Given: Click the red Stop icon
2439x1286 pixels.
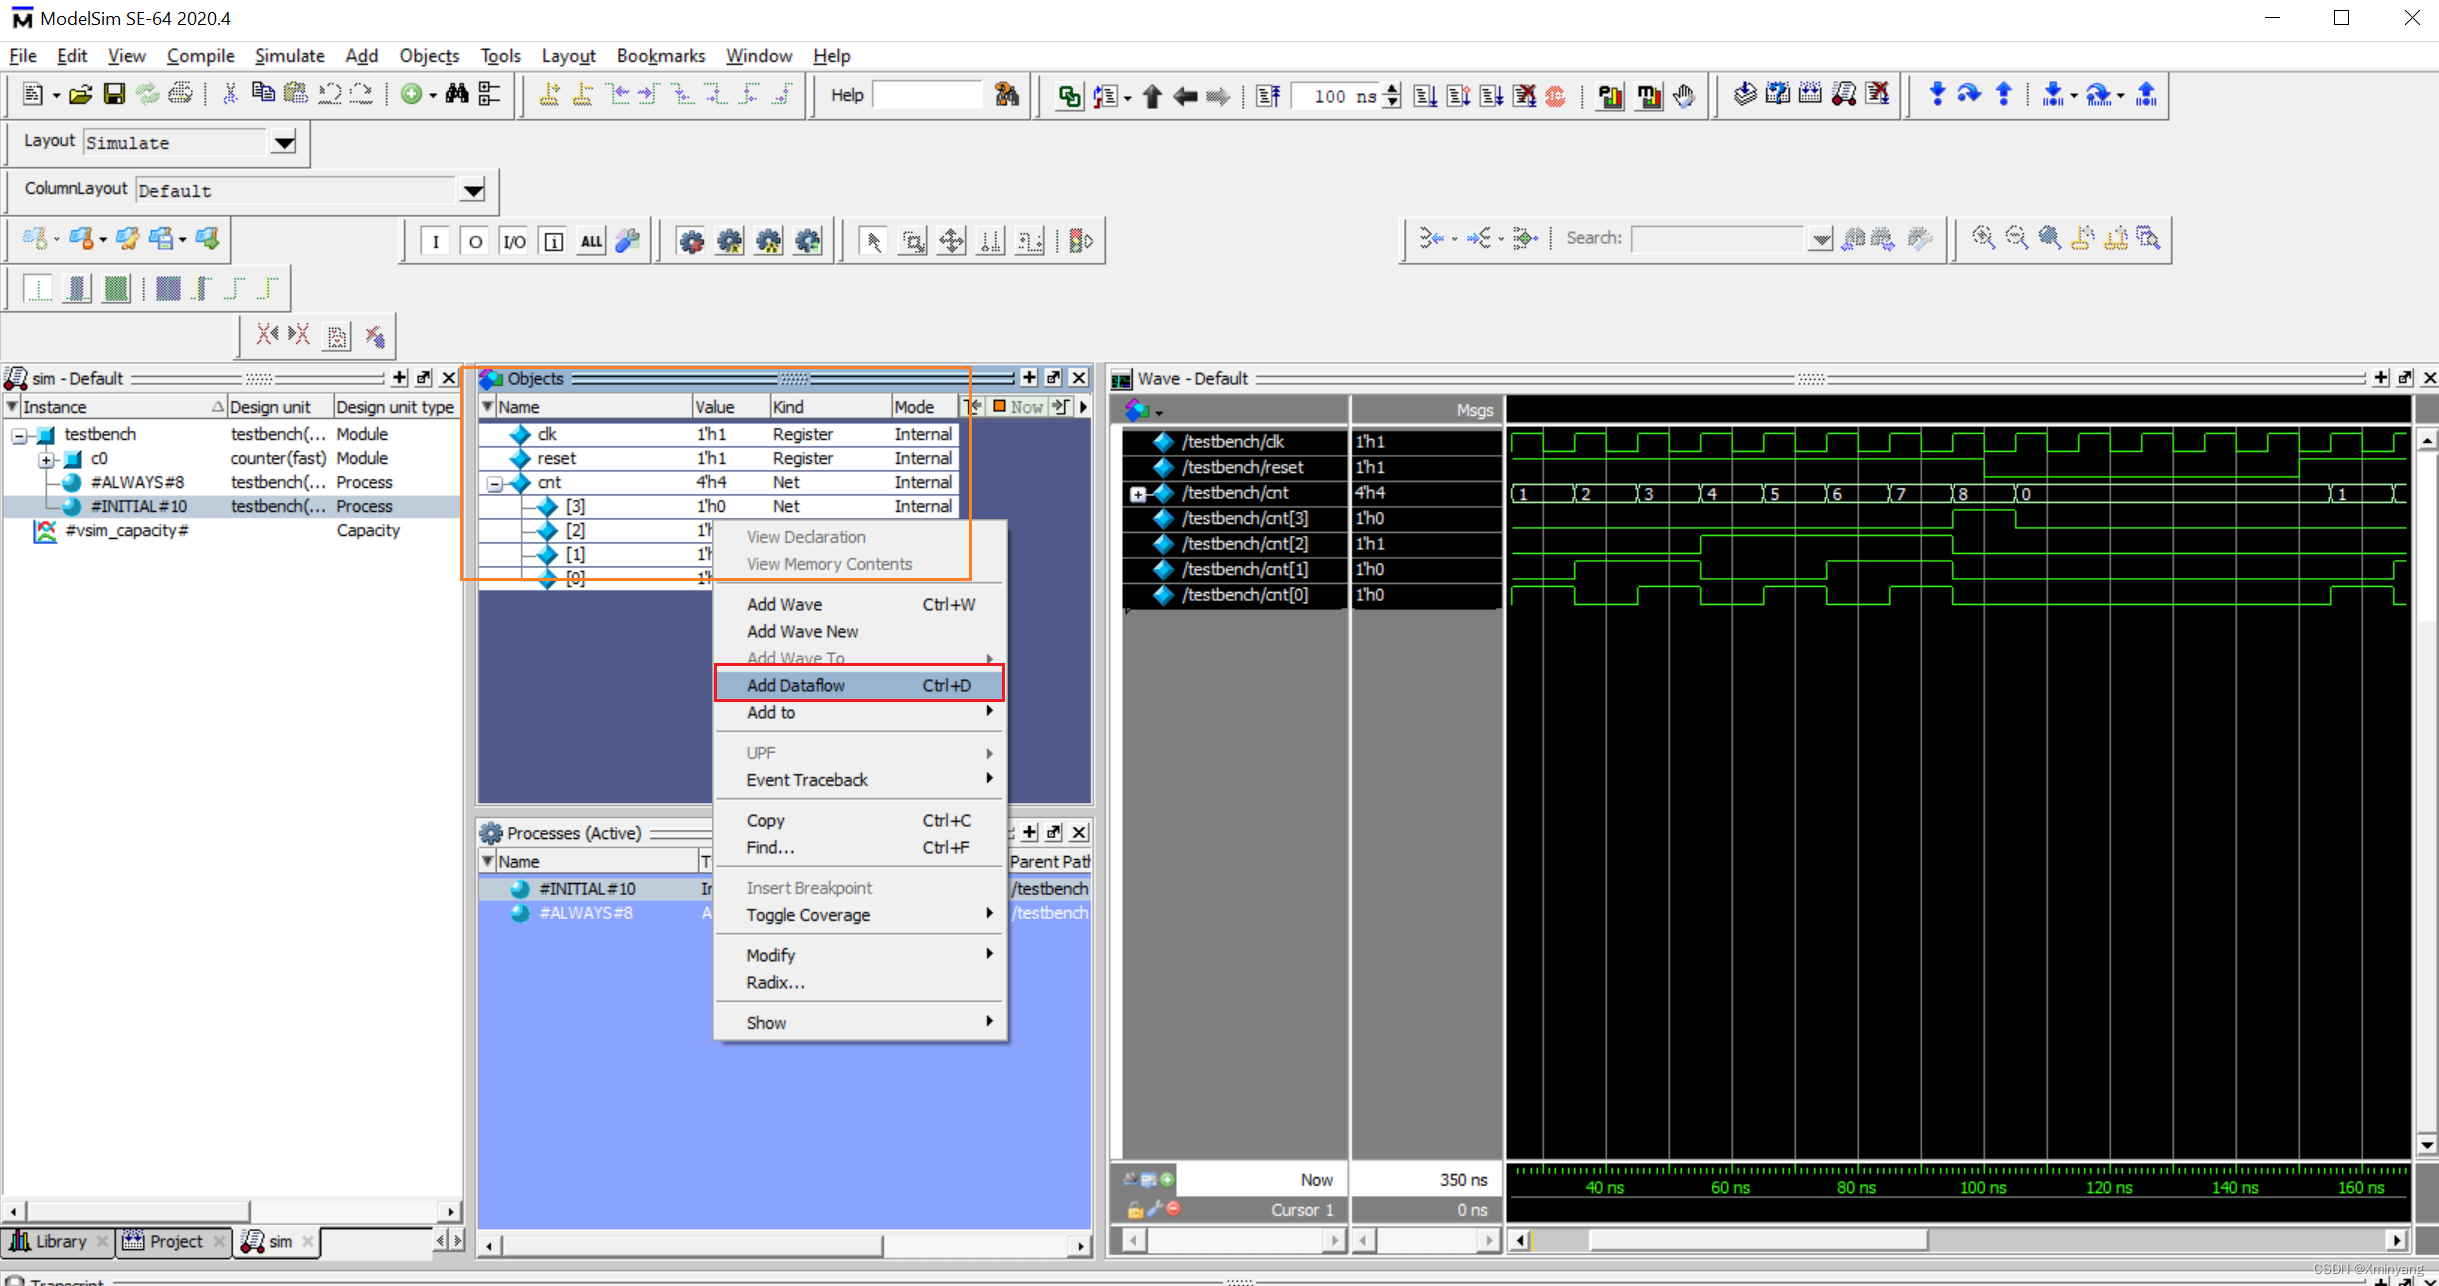Looking at the screenshot, I should [x=1555, y=96].
